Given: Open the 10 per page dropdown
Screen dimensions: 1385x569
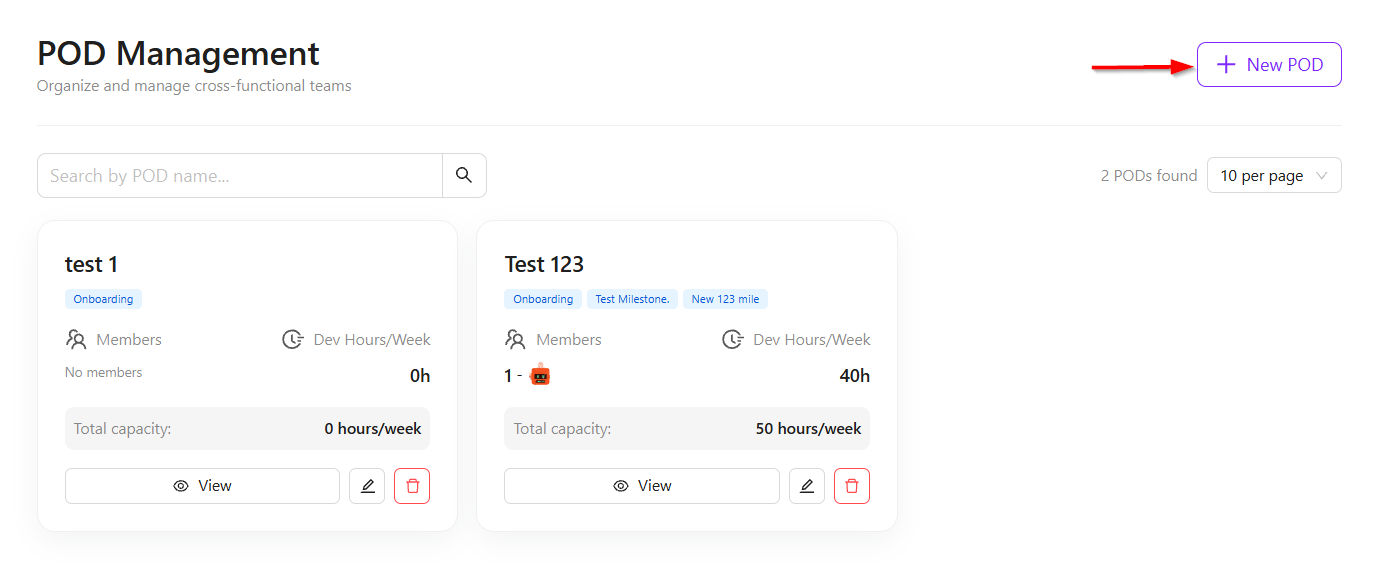Looking at the screenshot, I should coord(1273,175).
